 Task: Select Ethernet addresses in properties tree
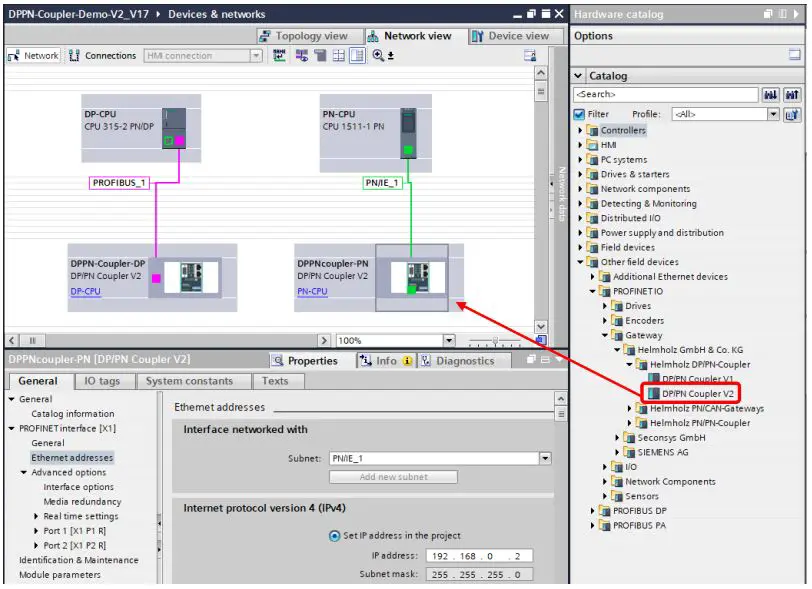pyautogui.click(x=72, y=458)
